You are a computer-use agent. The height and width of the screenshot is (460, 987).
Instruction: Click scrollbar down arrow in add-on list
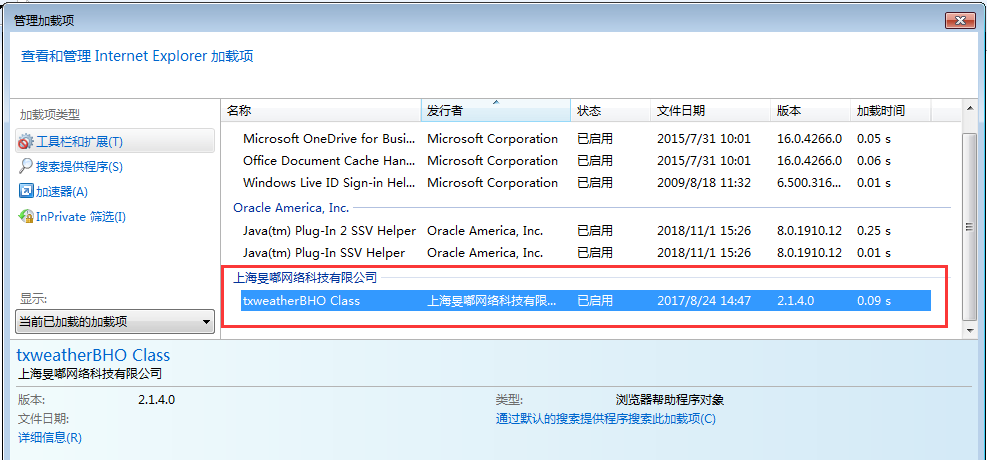point(968,329)
